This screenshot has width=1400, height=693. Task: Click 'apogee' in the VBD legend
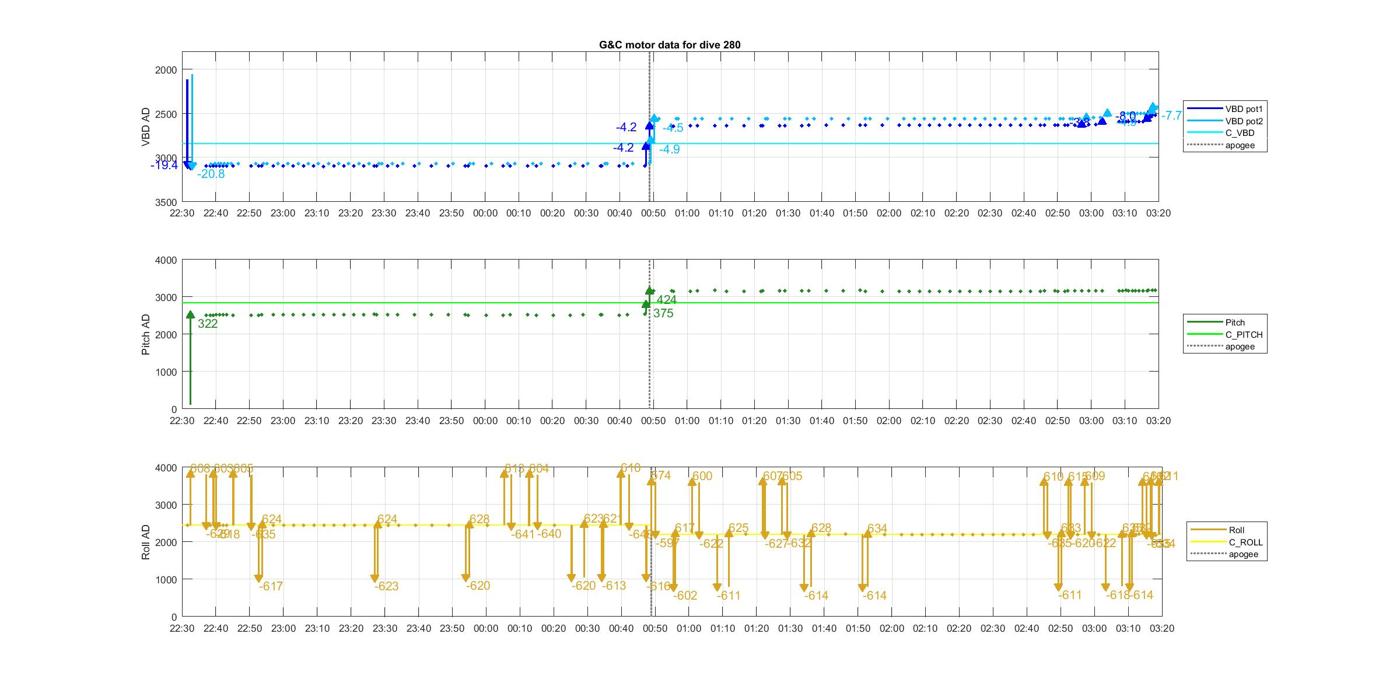click(1240, 145)
